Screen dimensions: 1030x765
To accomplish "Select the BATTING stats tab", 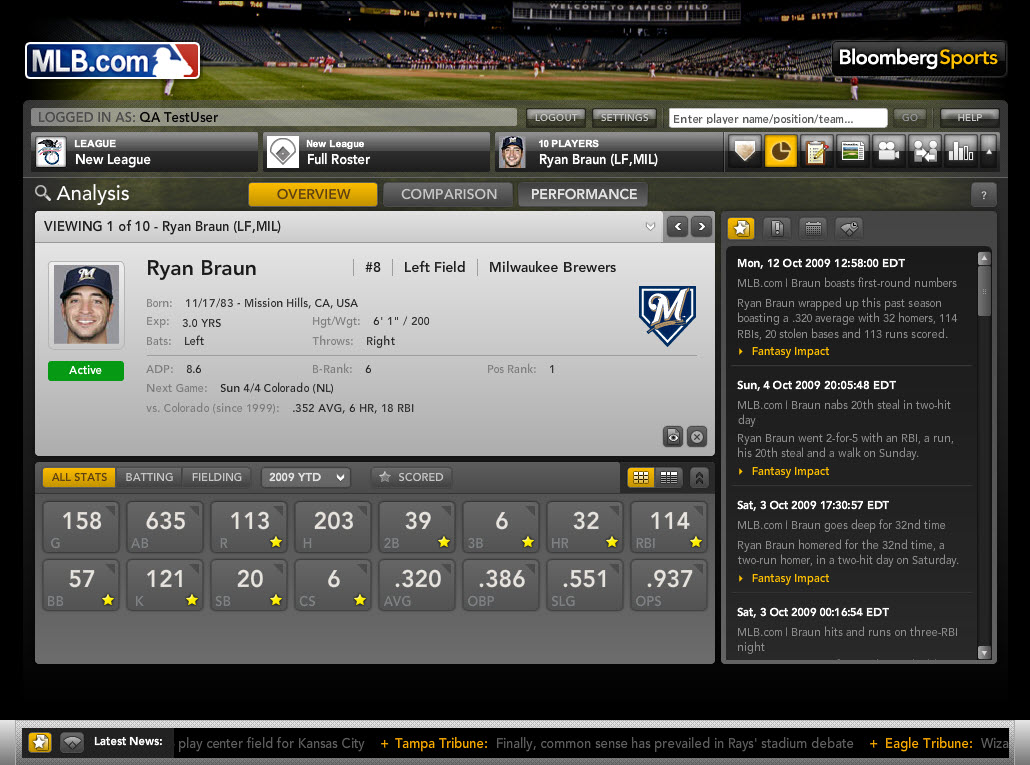I will click(x=149, y=477).
